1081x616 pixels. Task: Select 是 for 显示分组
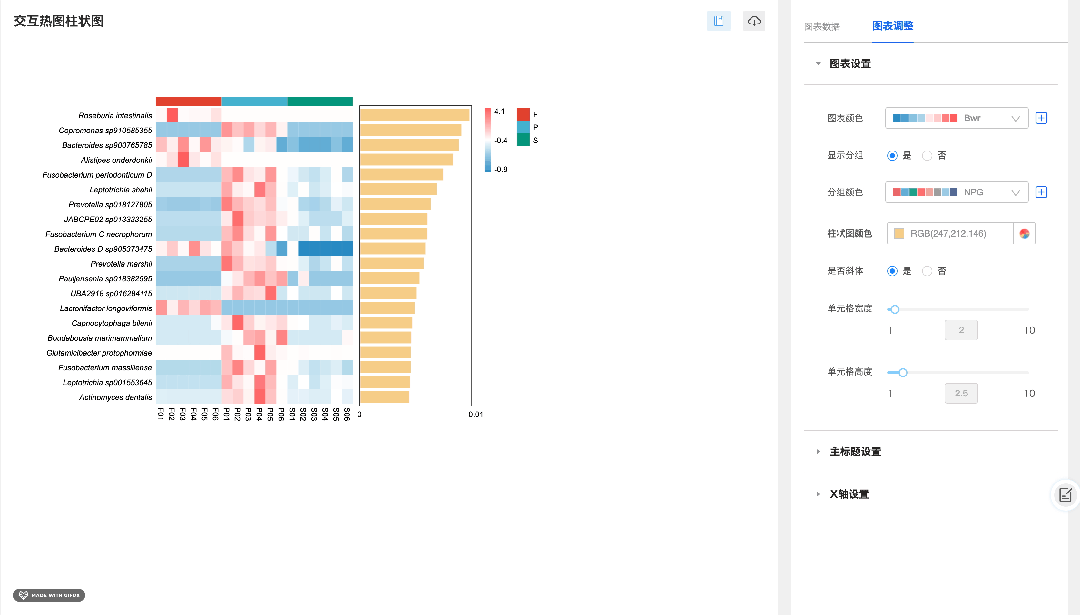point(892,156)
